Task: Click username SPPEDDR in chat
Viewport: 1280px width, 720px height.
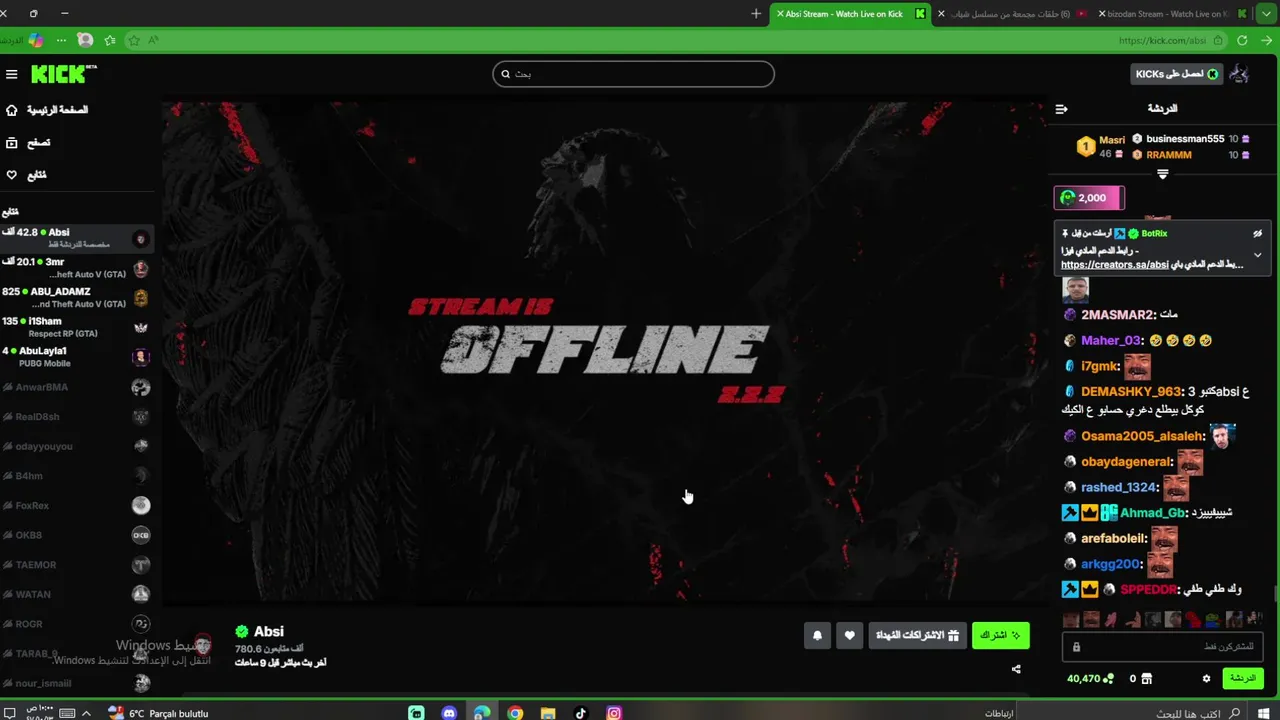Action: coord(1148,590)
